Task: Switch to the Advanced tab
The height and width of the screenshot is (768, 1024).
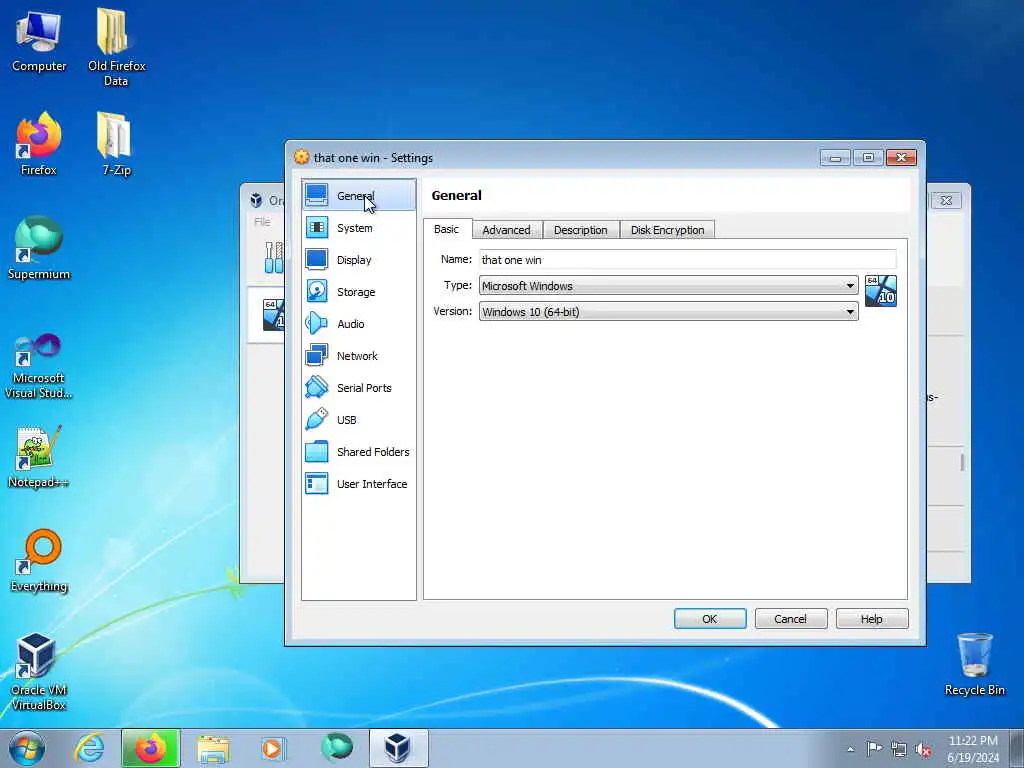Action: 506,230
